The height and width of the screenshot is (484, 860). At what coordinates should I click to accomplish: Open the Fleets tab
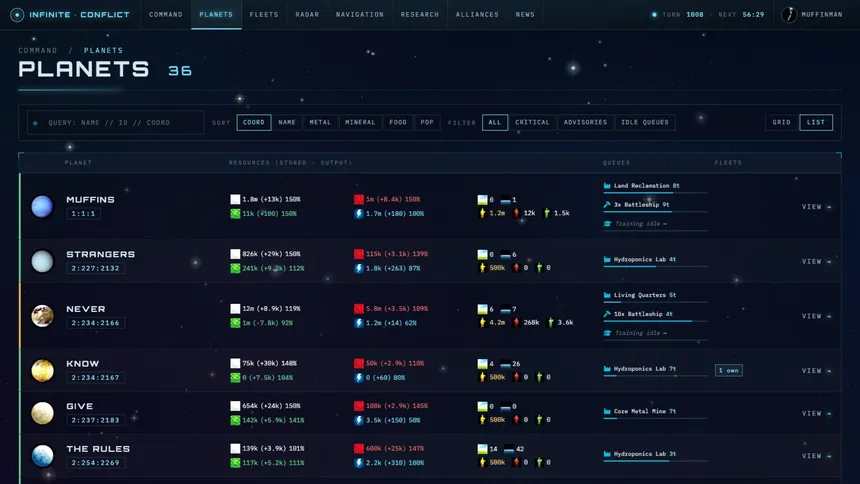(264, 15)
